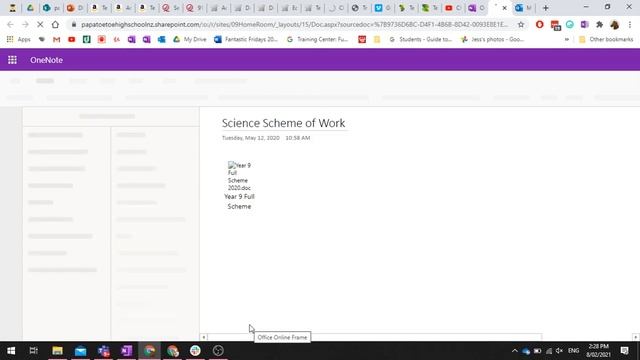The image size is (640, 360).
Task: Click the Year 9 Full Scheme caption
Action: 239,201
